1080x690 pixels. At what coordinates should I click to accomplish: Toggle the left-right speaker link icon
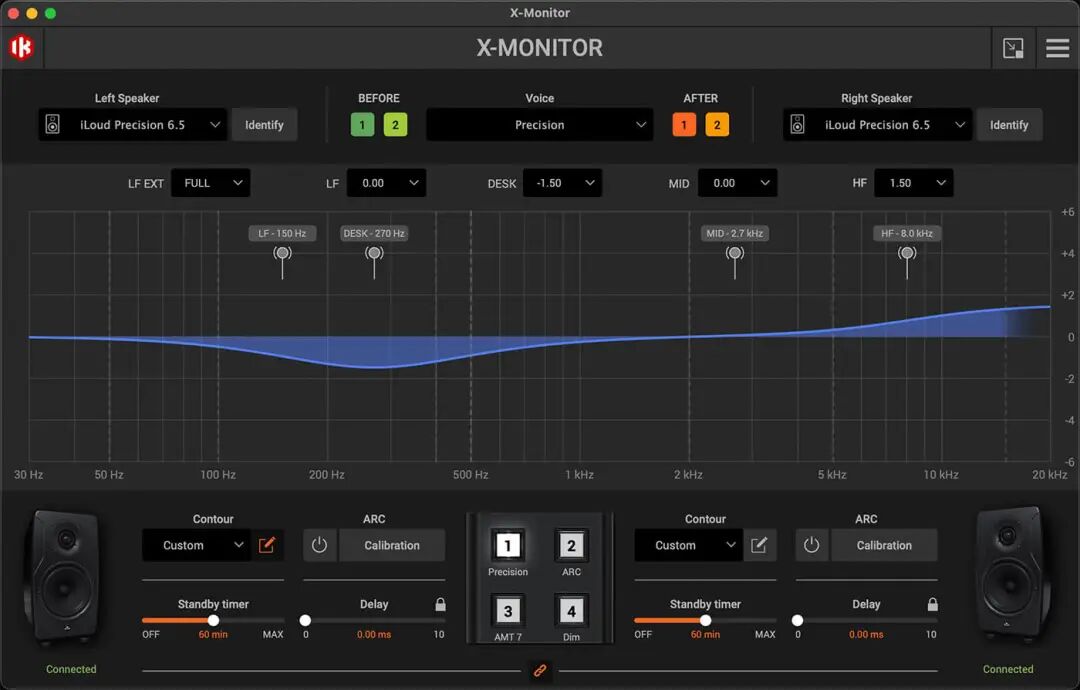coord(540,670)
